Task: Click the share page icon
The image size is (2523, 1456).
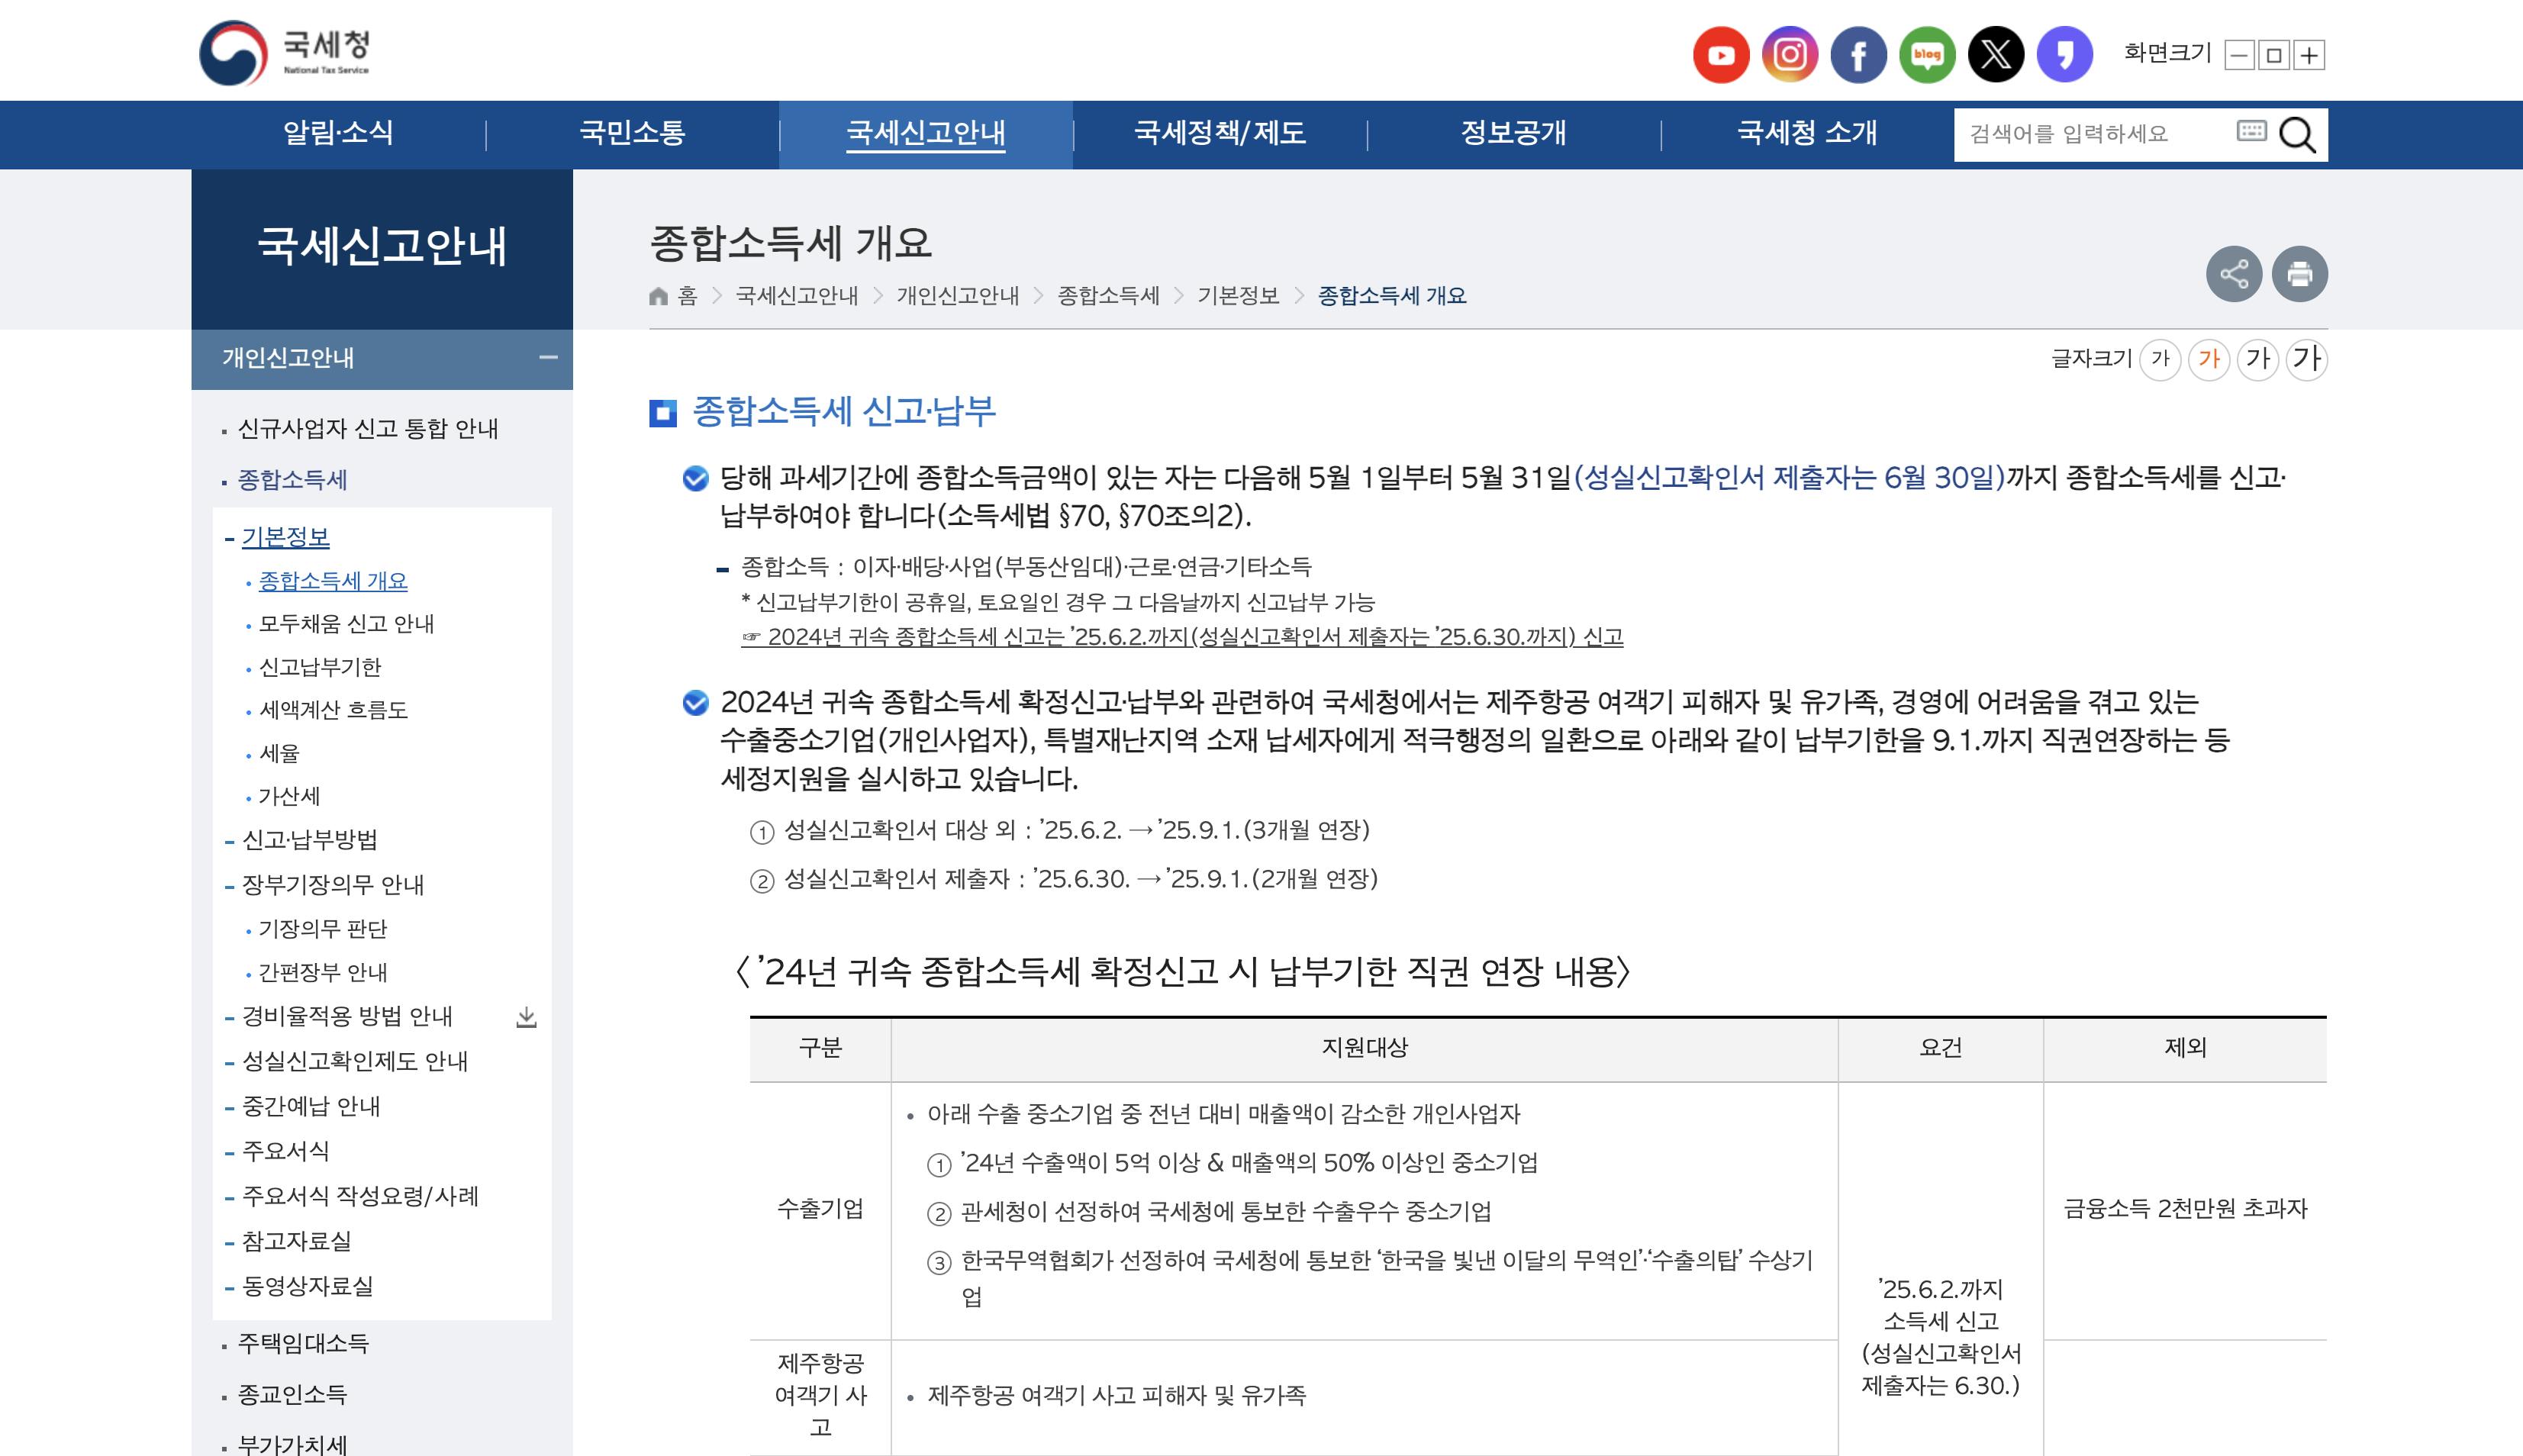Action: 2234,274
